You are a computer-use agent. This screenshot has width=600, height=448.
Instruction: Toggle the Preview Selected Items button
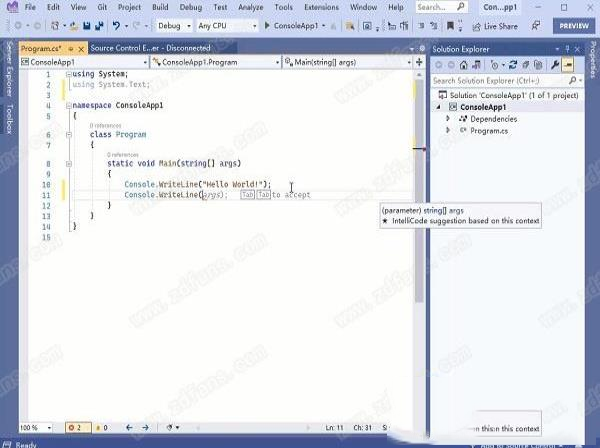(568, 63)
